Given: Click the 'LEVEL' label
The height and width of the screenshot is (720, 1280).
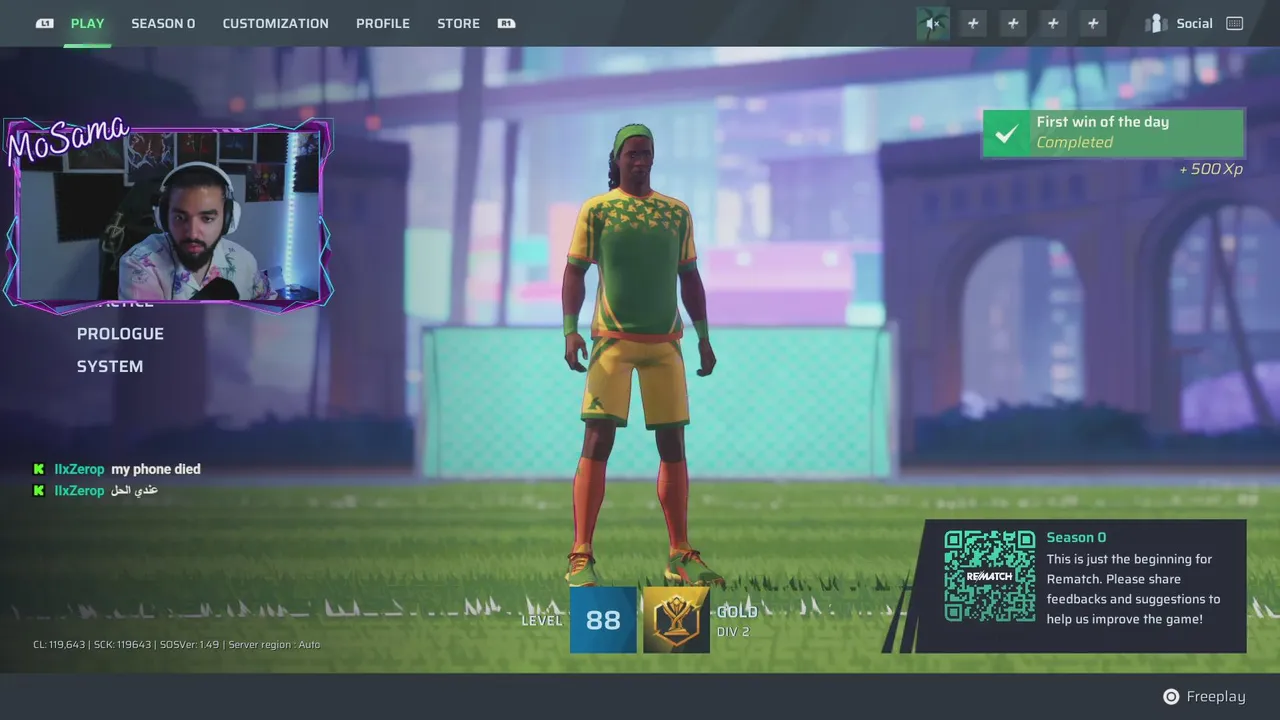Looking at the screenshot, I should click(542, 621).
